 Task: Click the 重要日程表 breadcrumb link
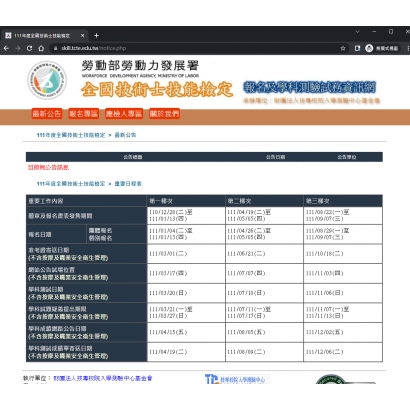tap(128, 184)
